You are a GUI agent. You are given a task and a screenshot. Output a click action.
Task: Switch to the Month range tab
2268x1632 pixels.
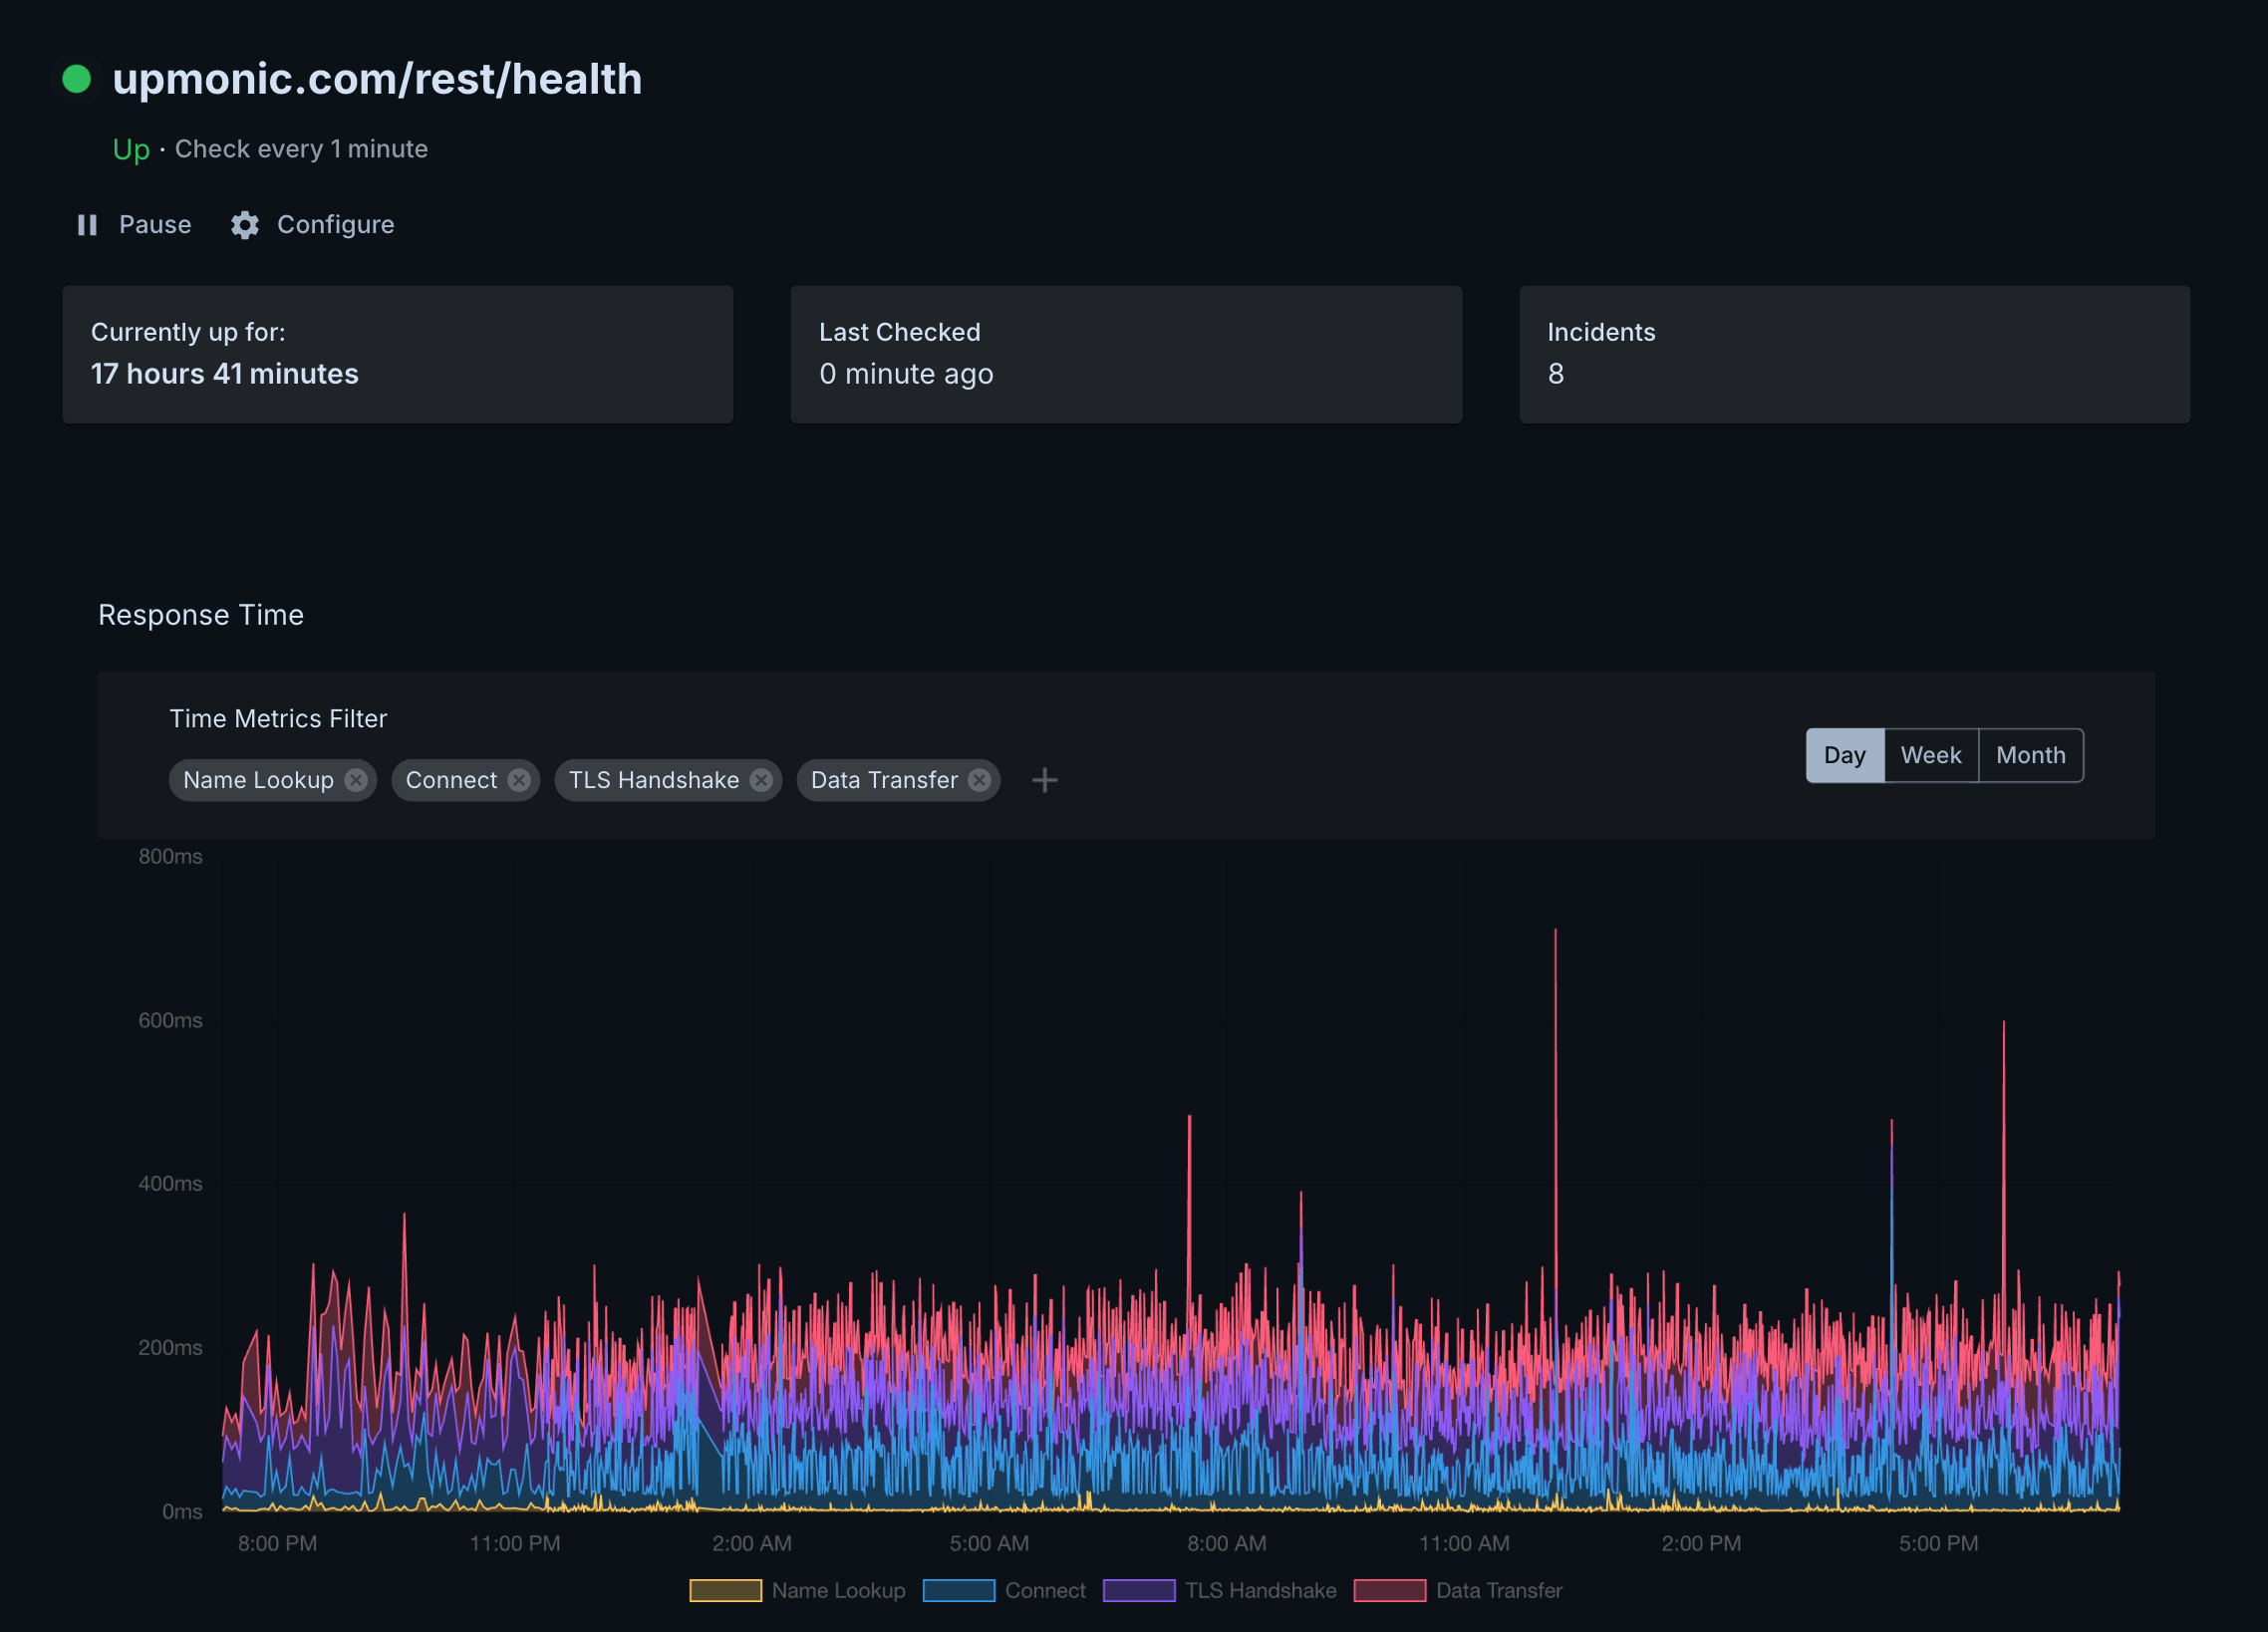pos(2031,755)
